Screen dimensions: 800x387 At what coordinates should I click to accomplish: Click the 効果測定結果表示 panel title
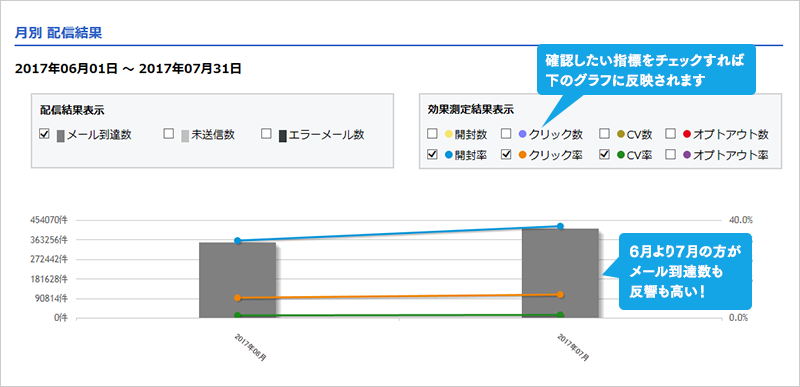(x=471, y=109)
